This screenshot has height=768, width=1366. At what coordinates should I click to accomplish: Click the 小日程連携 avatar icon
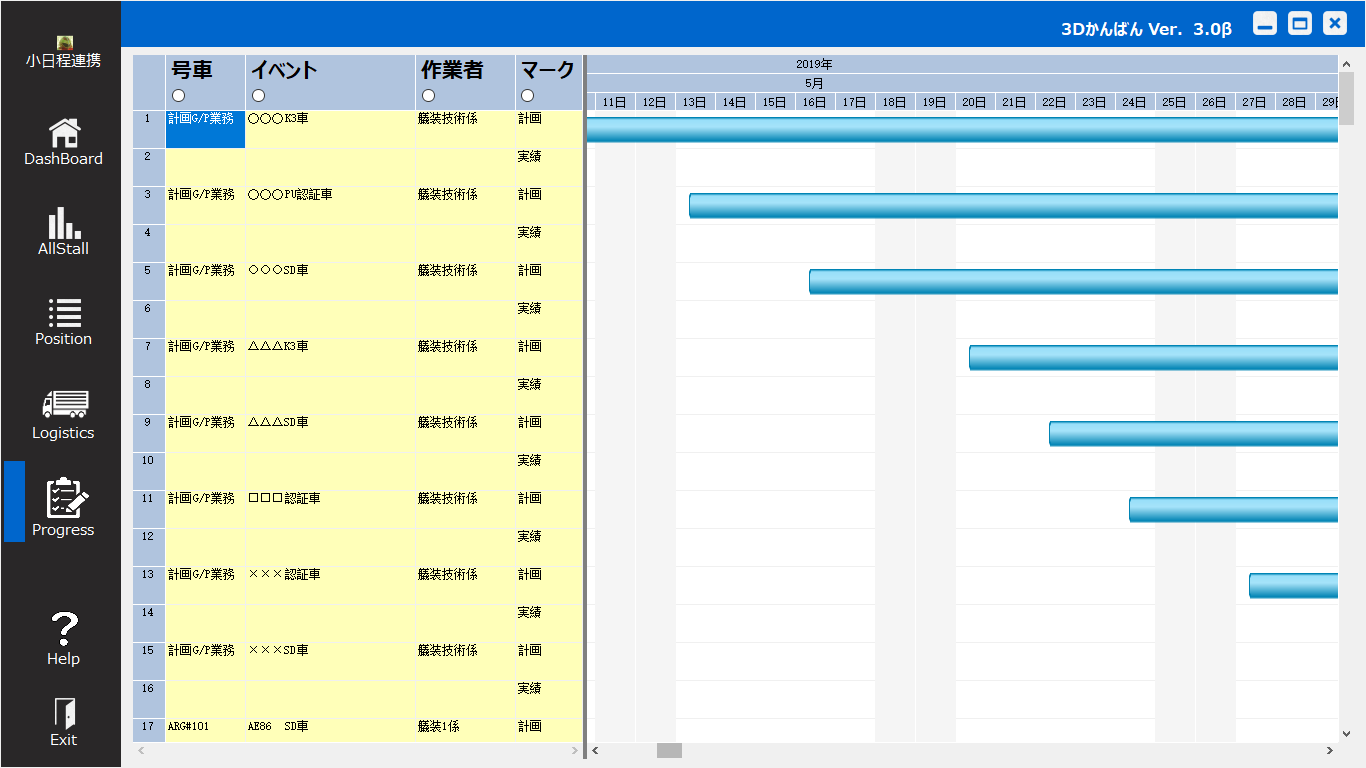tap(64, 43)
